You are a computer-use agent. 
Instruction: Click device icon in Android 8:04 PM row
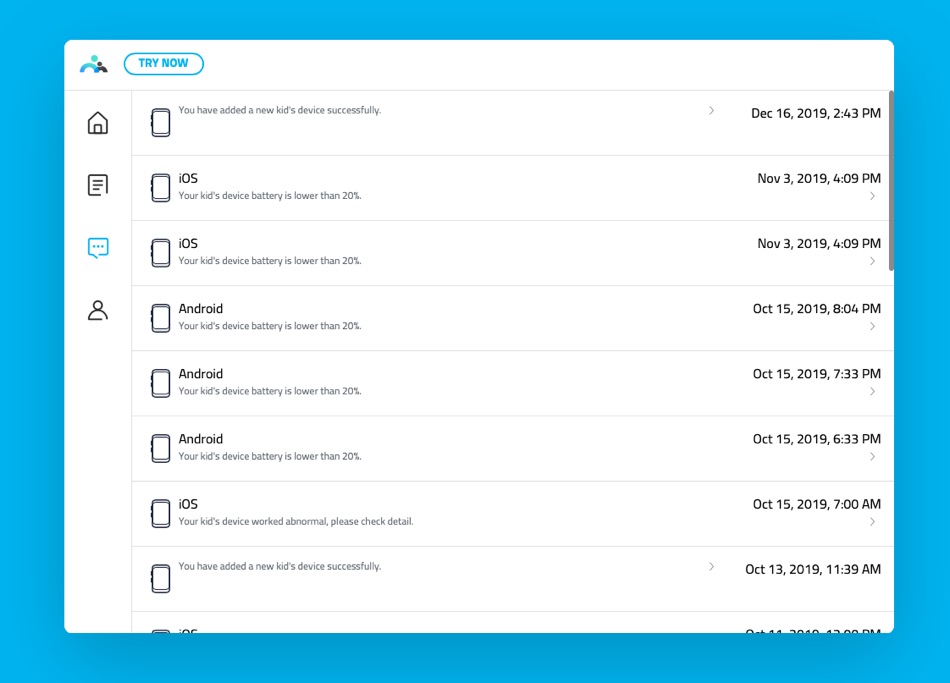tap(161, 318)
